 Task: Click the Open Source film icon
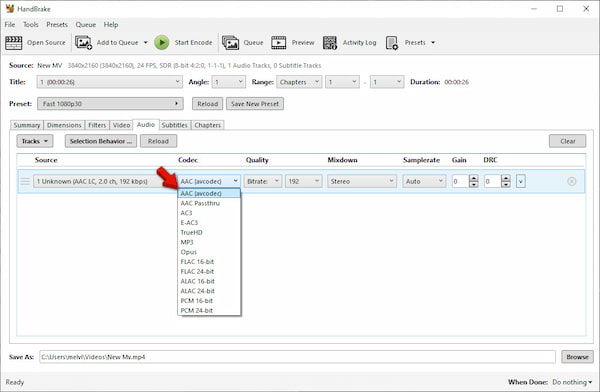click(13, 42)
